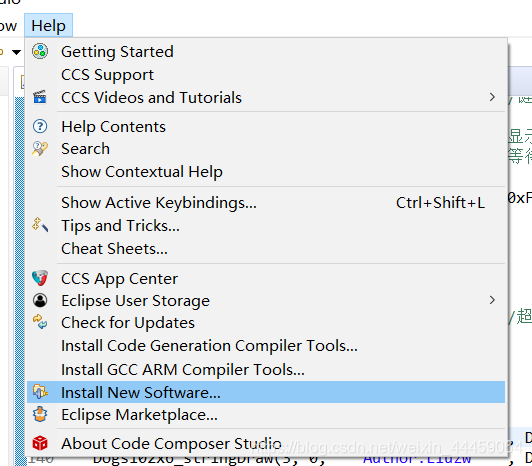The width and height of the screenshot is (532, 466).
Task: Open the Help menu in the menu bar
Action: click(48, 25)
